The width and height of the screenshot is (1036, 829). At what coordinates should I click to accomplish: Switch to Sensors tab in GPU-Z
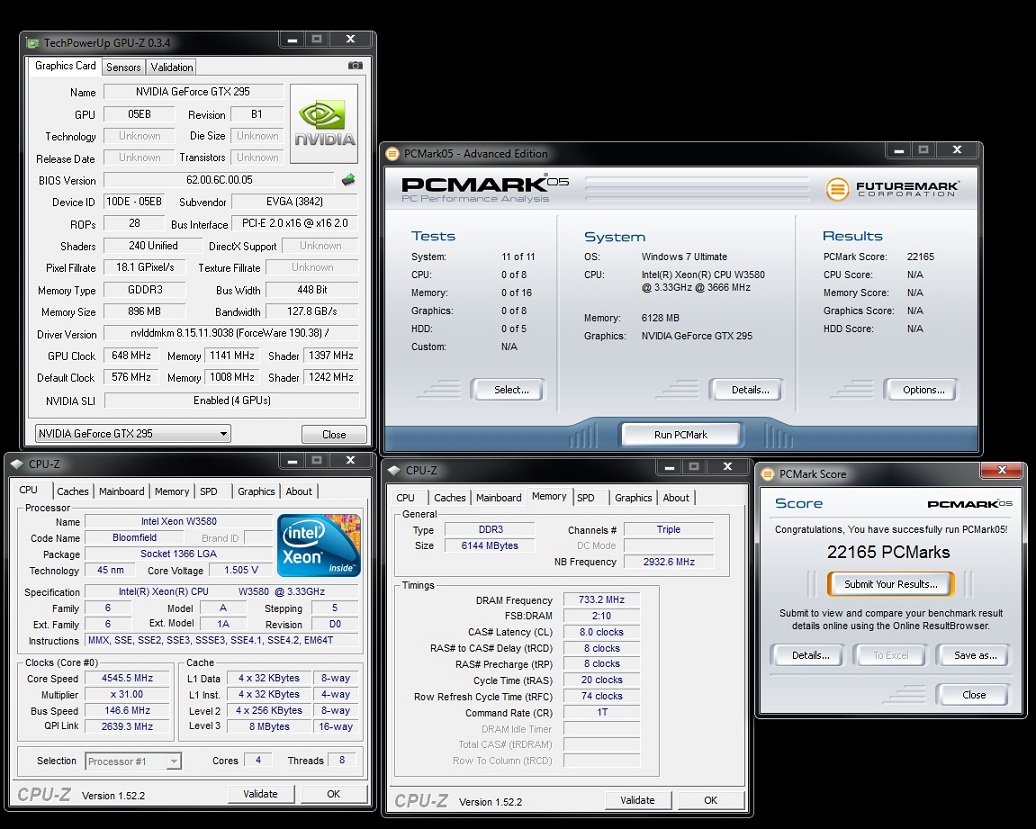pos(124,67)
